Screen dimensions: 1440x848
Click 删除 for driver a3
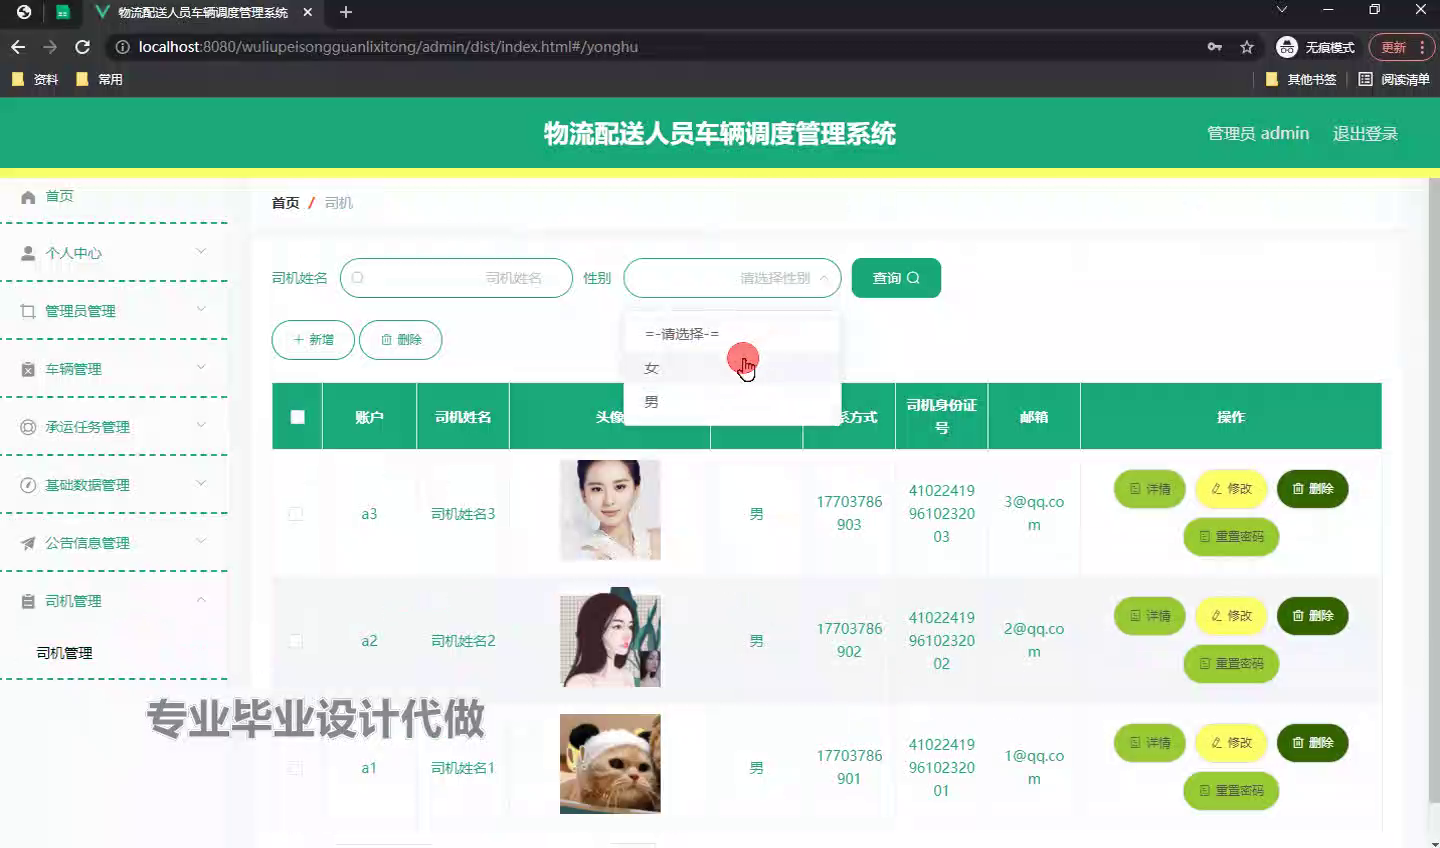click(x=1312, y=489)
